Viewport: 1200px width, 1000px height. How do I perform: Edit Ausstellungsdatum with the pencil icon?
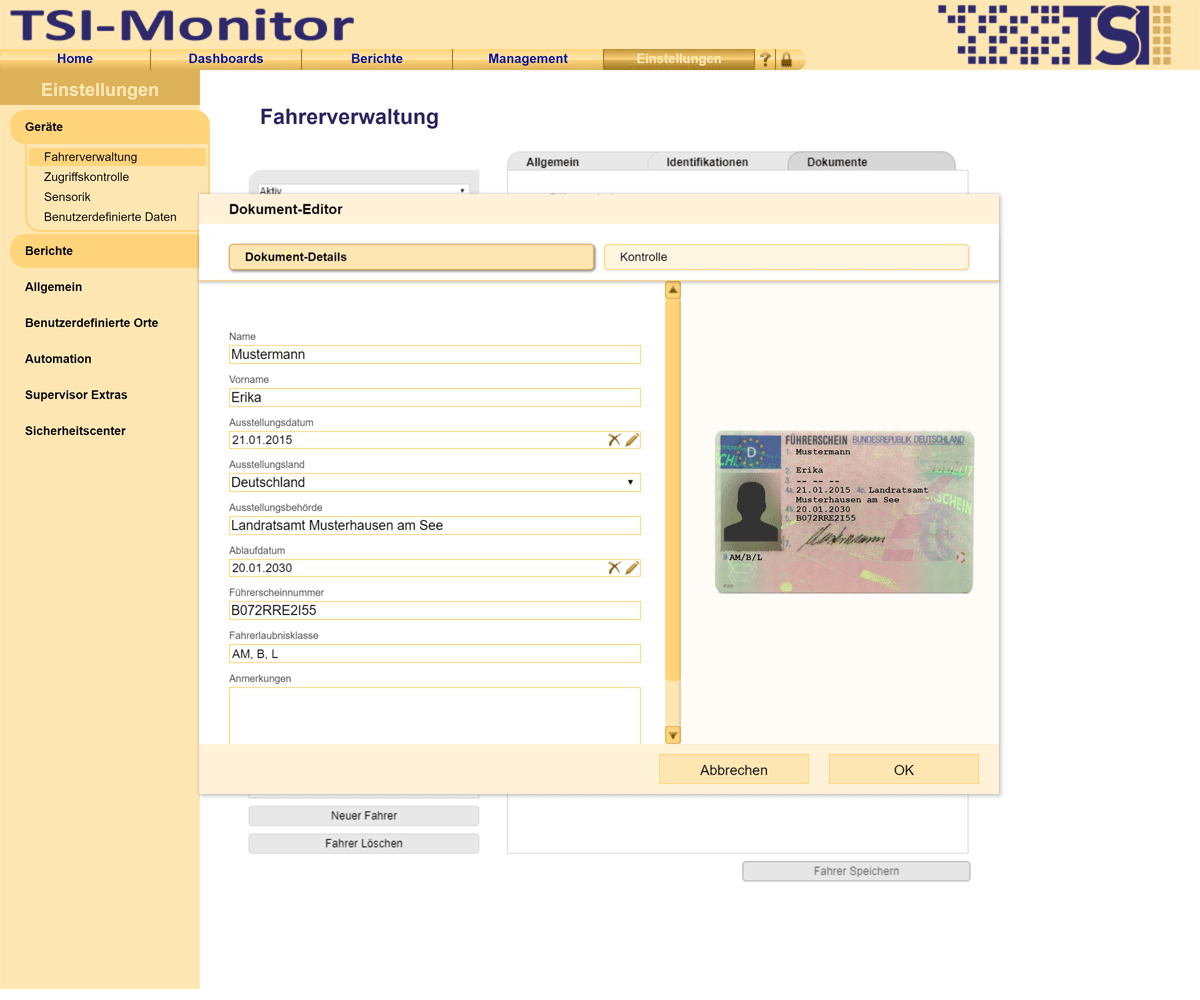coord(632,440)
